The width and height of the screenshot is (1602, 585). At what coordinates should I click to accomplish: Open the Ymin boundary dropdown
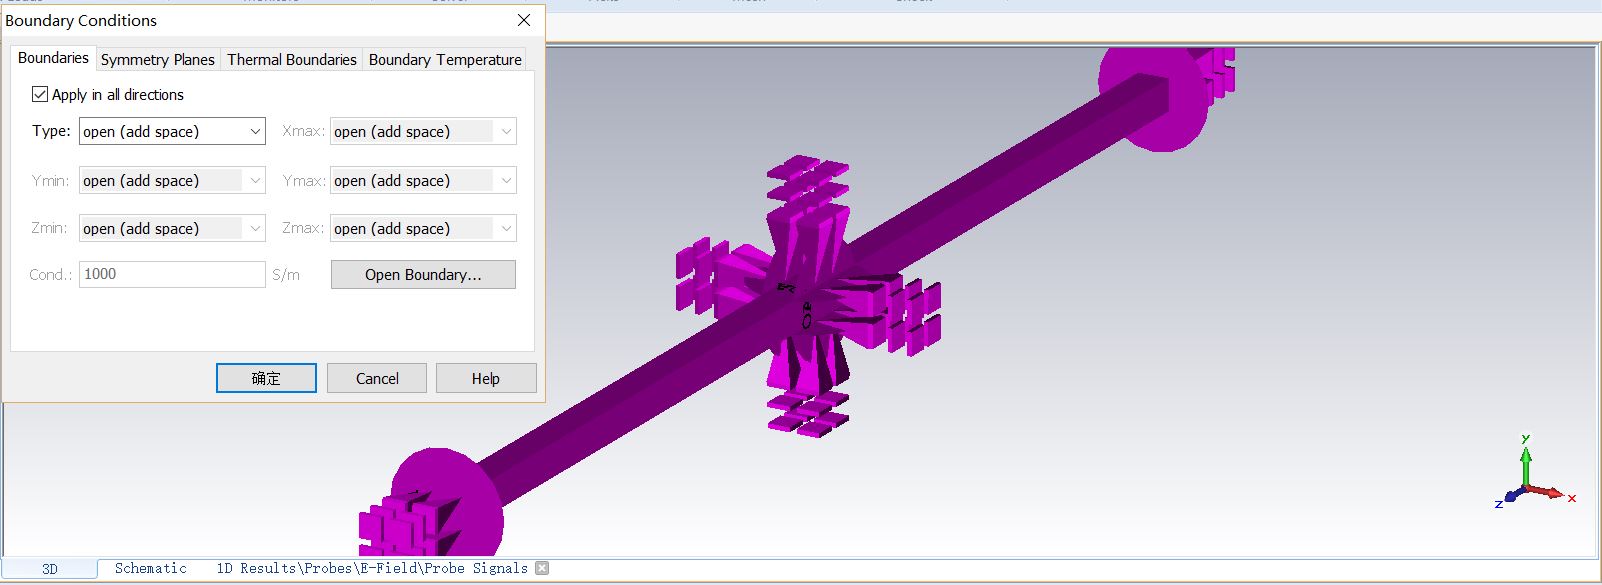pos(172,180)
